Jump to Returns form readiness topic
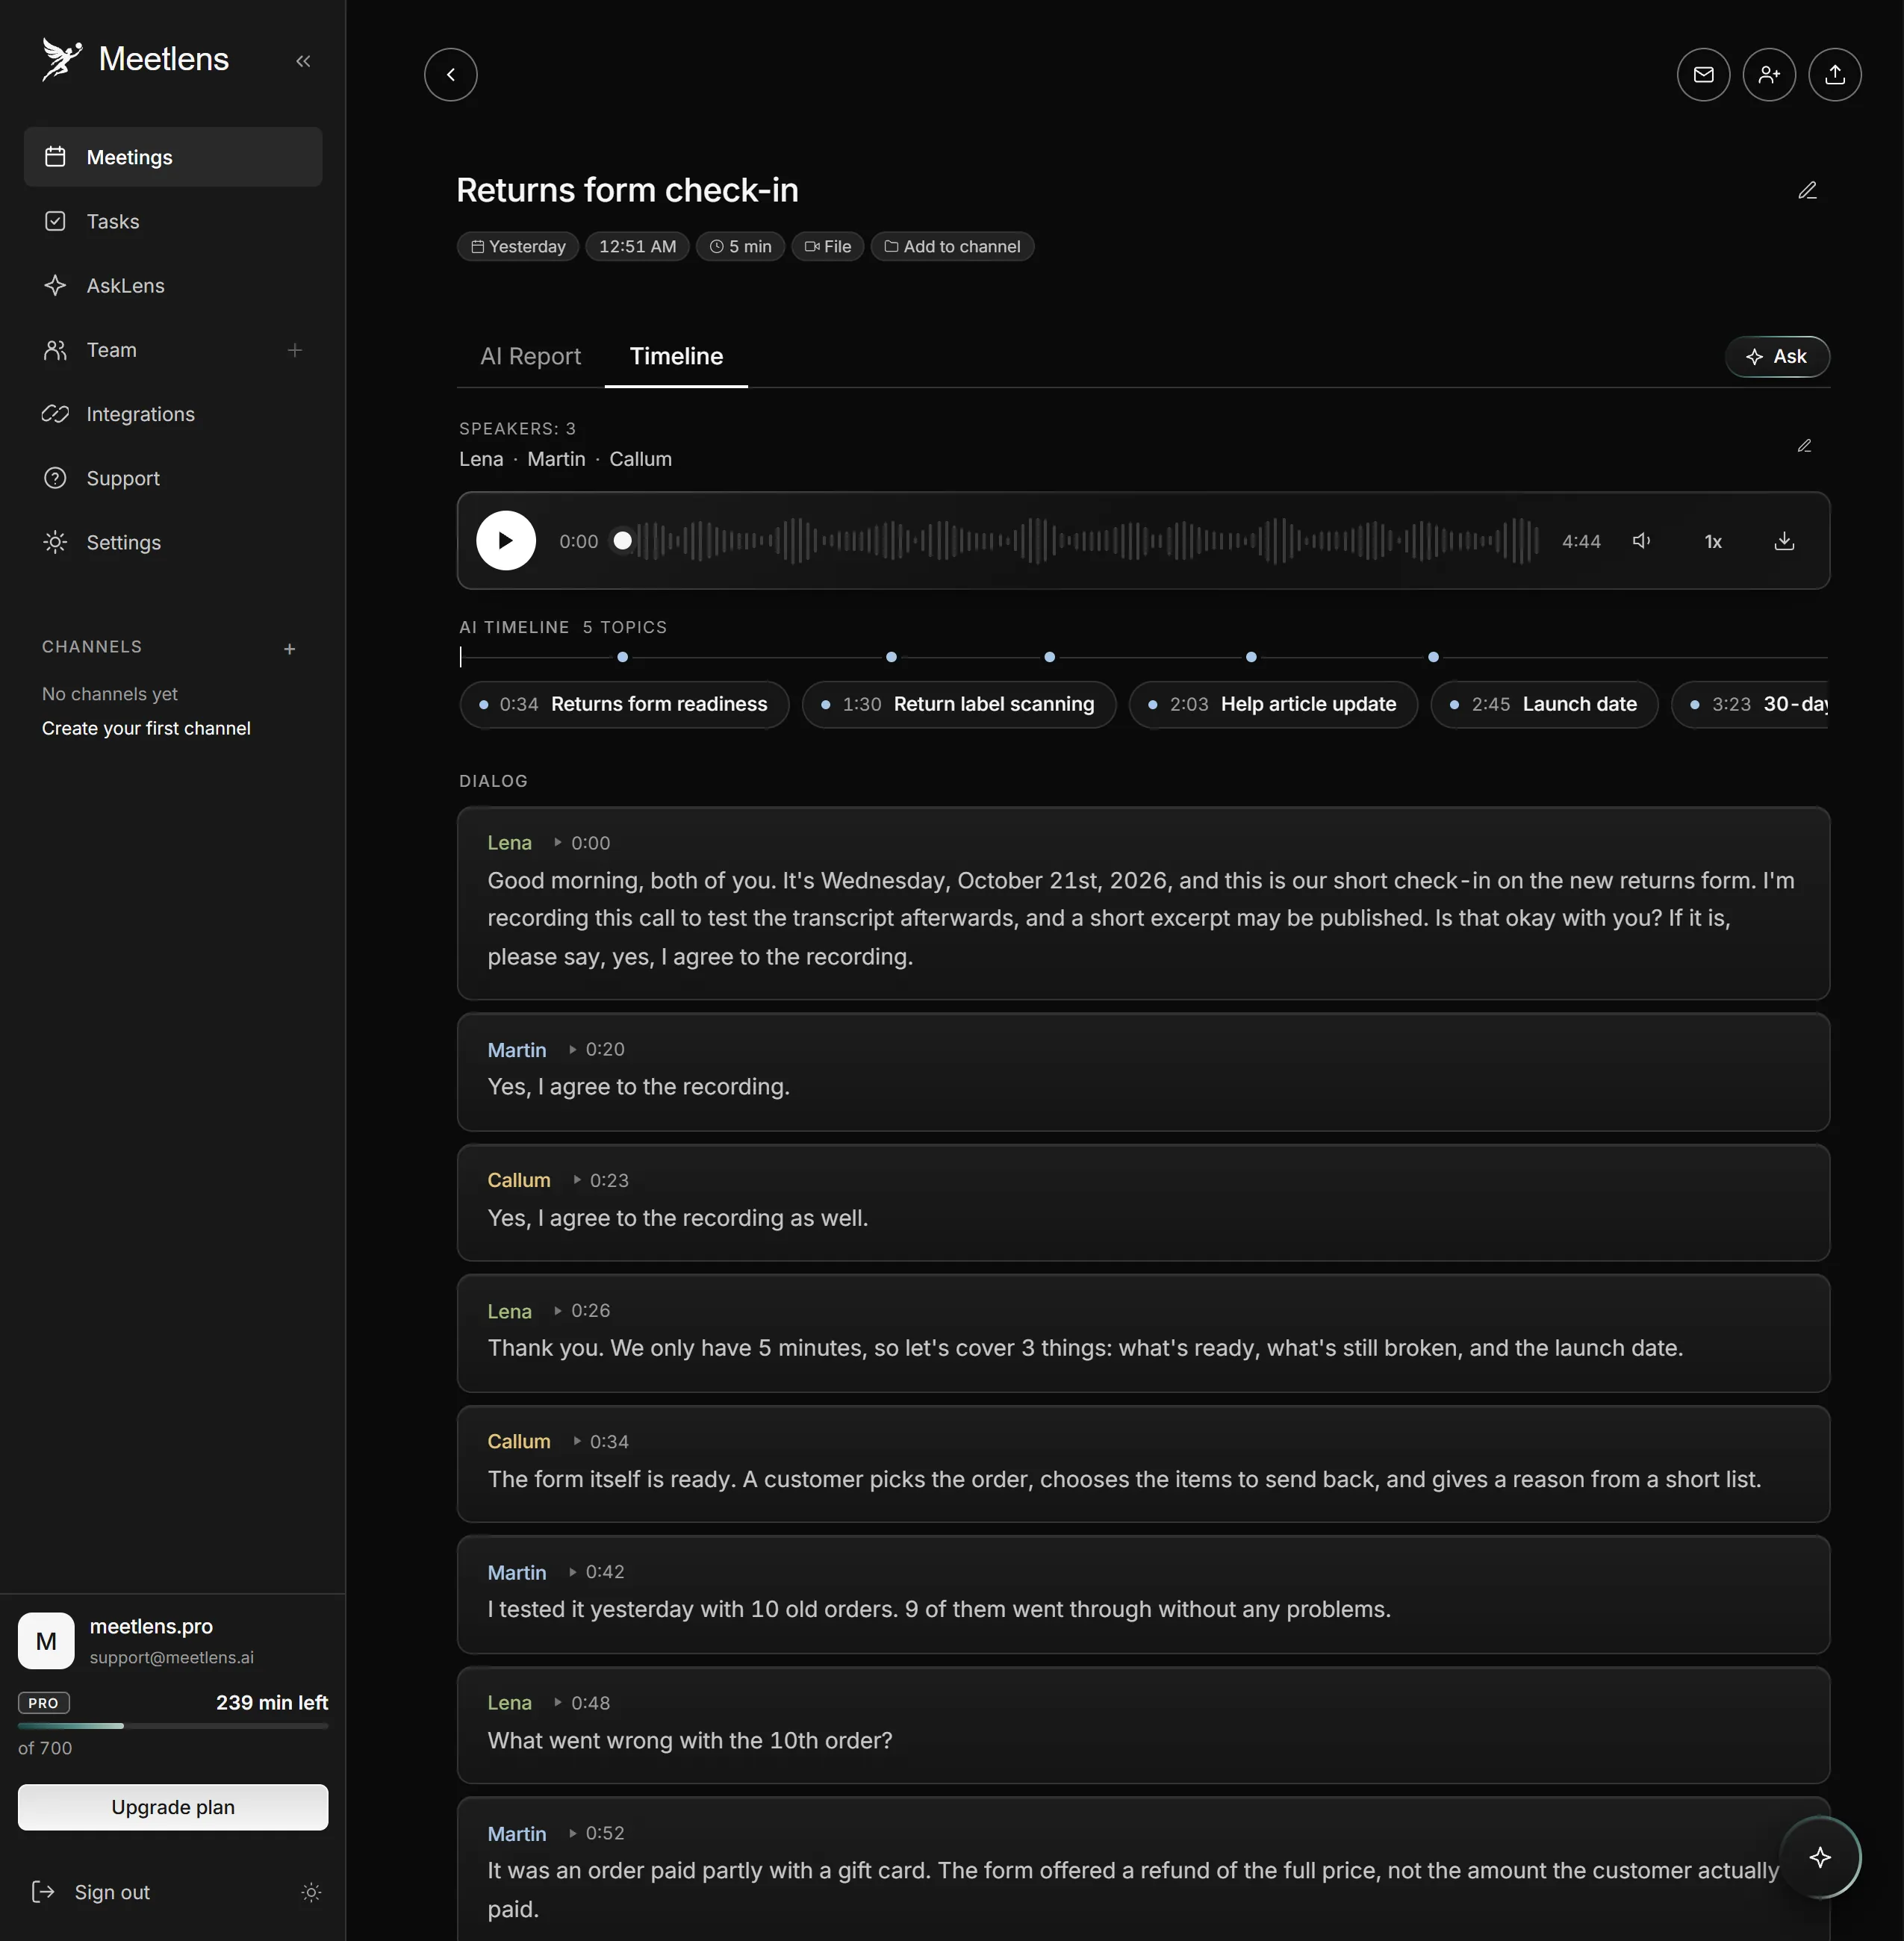This screenshot has height=1941, width=1904. tap(624, 704)
